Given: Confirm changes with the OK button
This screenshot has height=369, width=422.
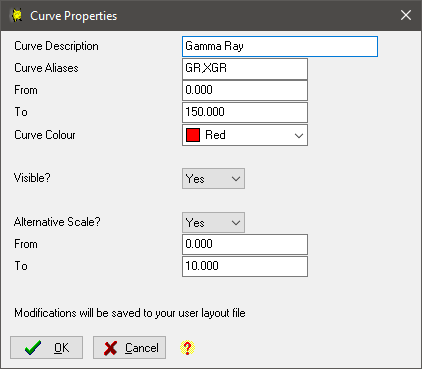Looking at the screenshot, I should [x=46, y=347].
